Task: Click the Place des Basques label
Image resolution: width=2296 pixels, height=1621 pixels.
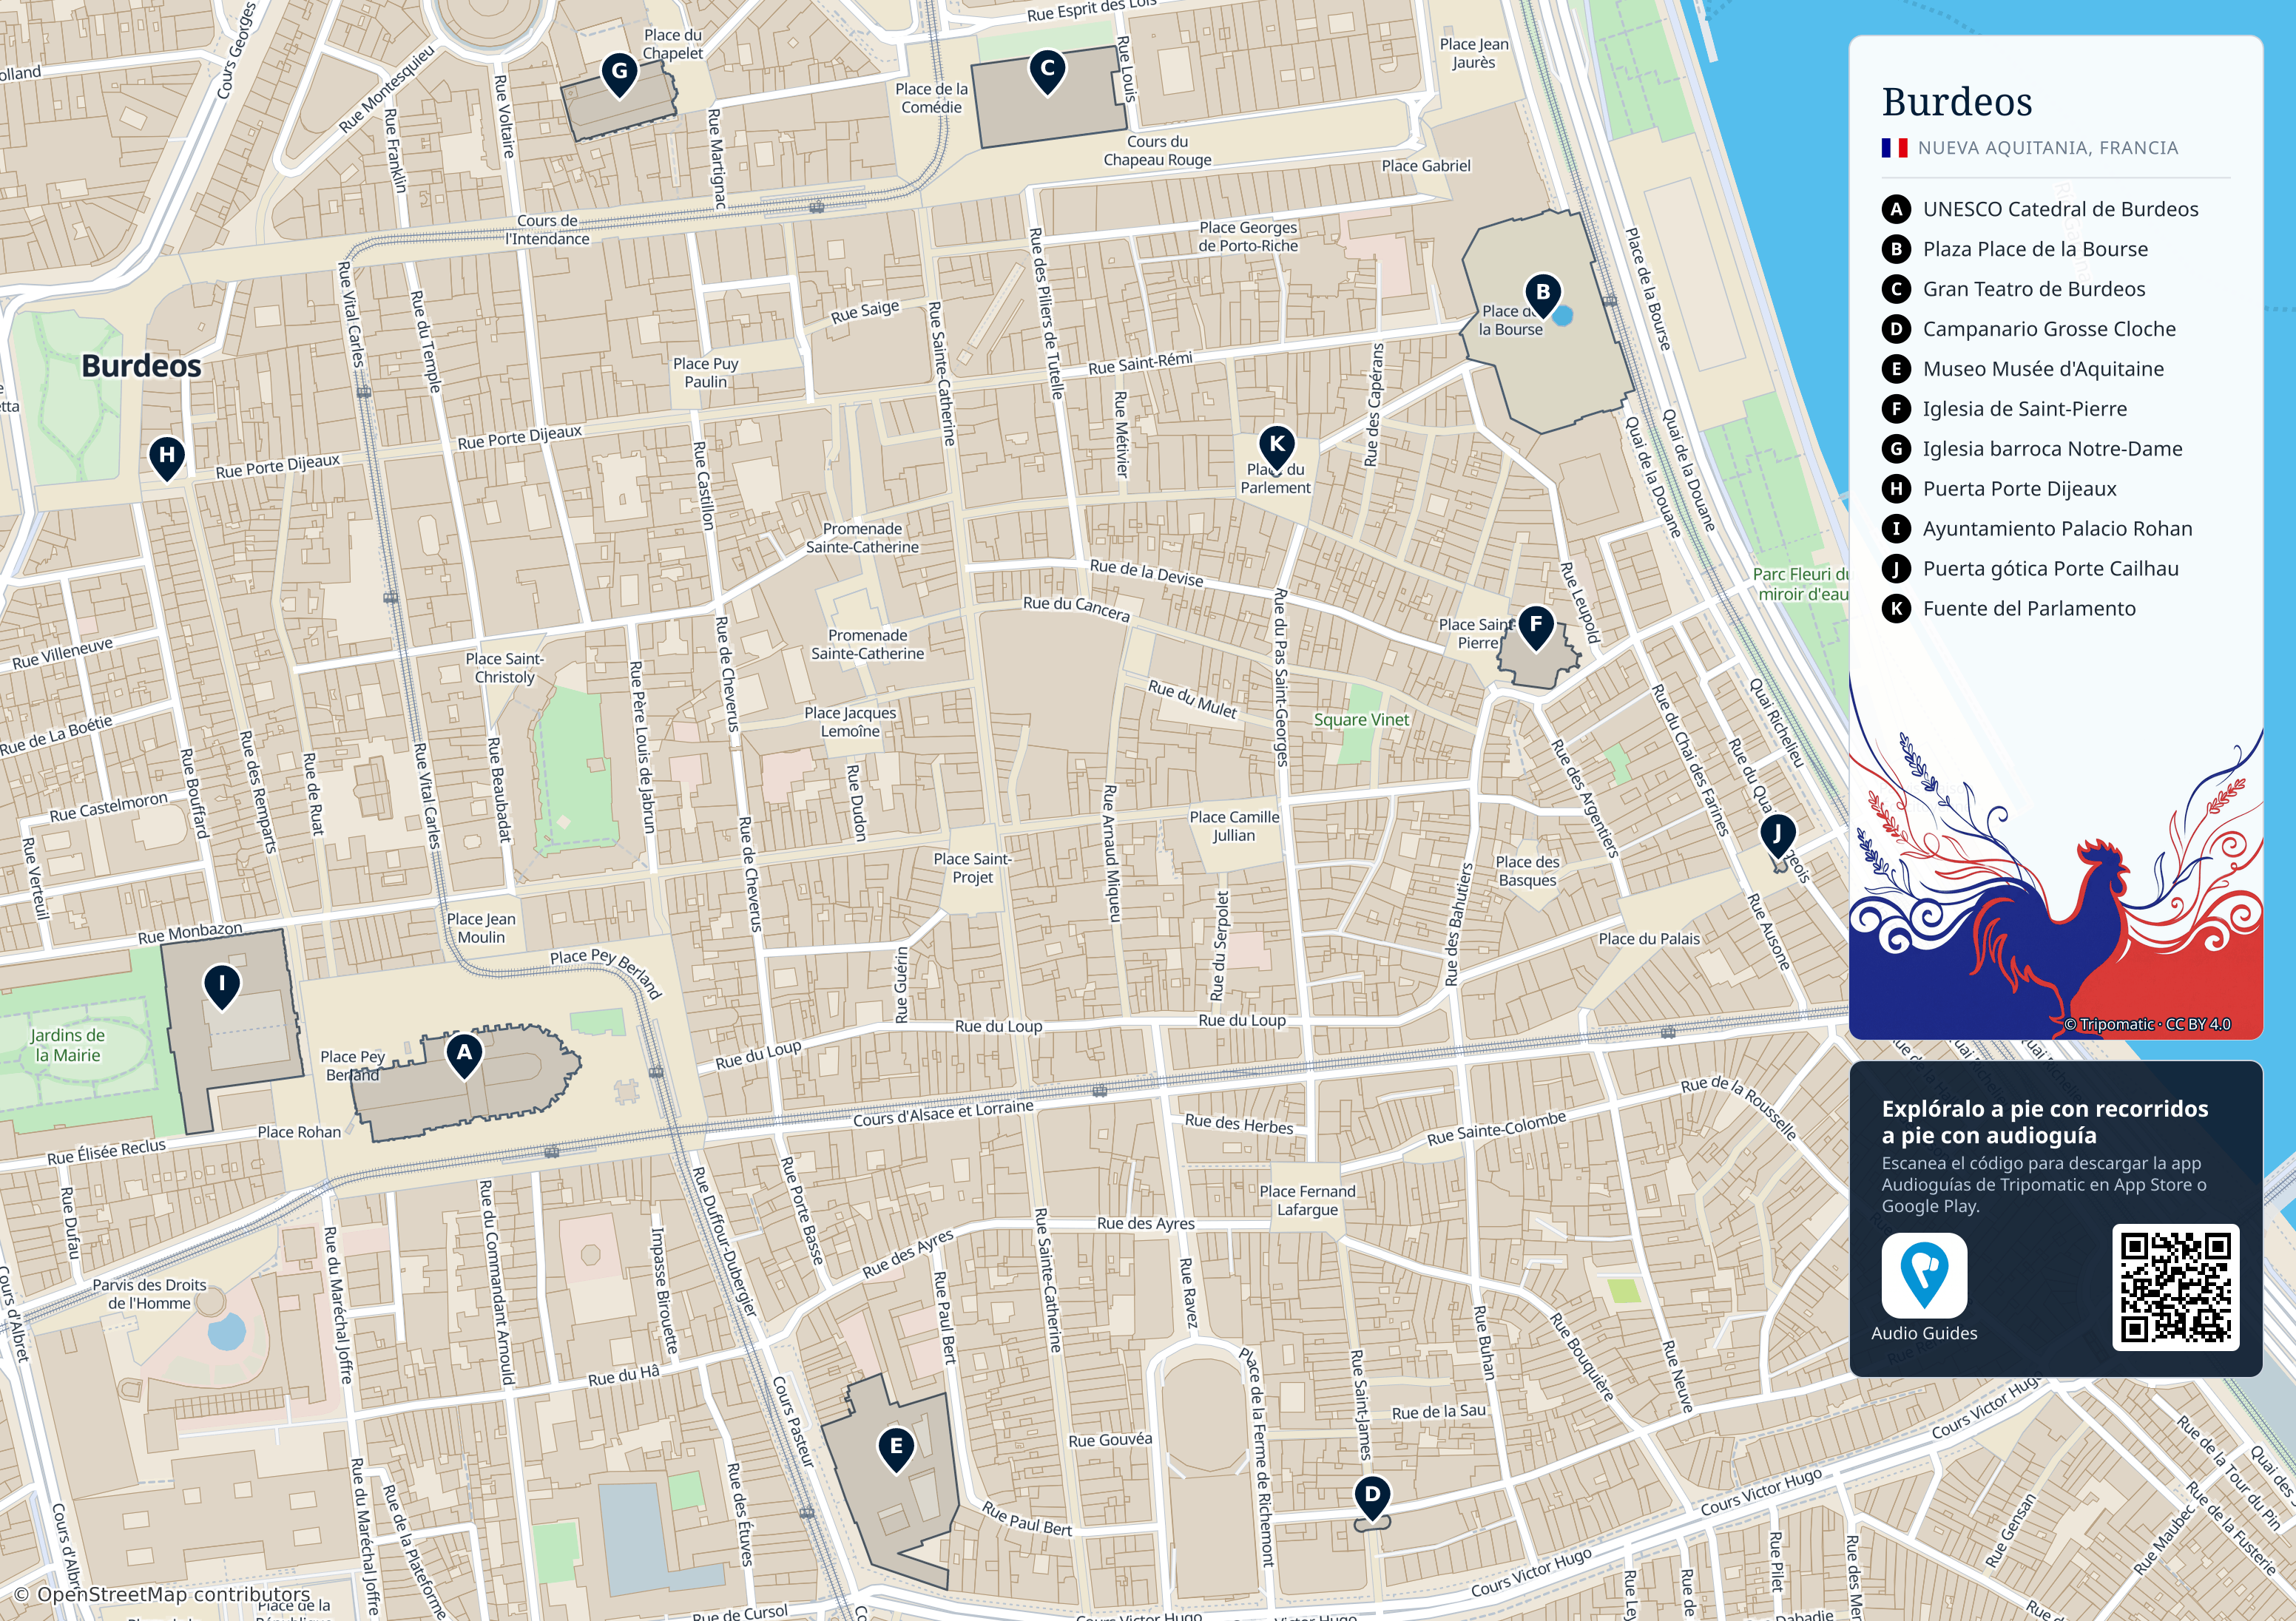Action: (x=1527, y=871)
